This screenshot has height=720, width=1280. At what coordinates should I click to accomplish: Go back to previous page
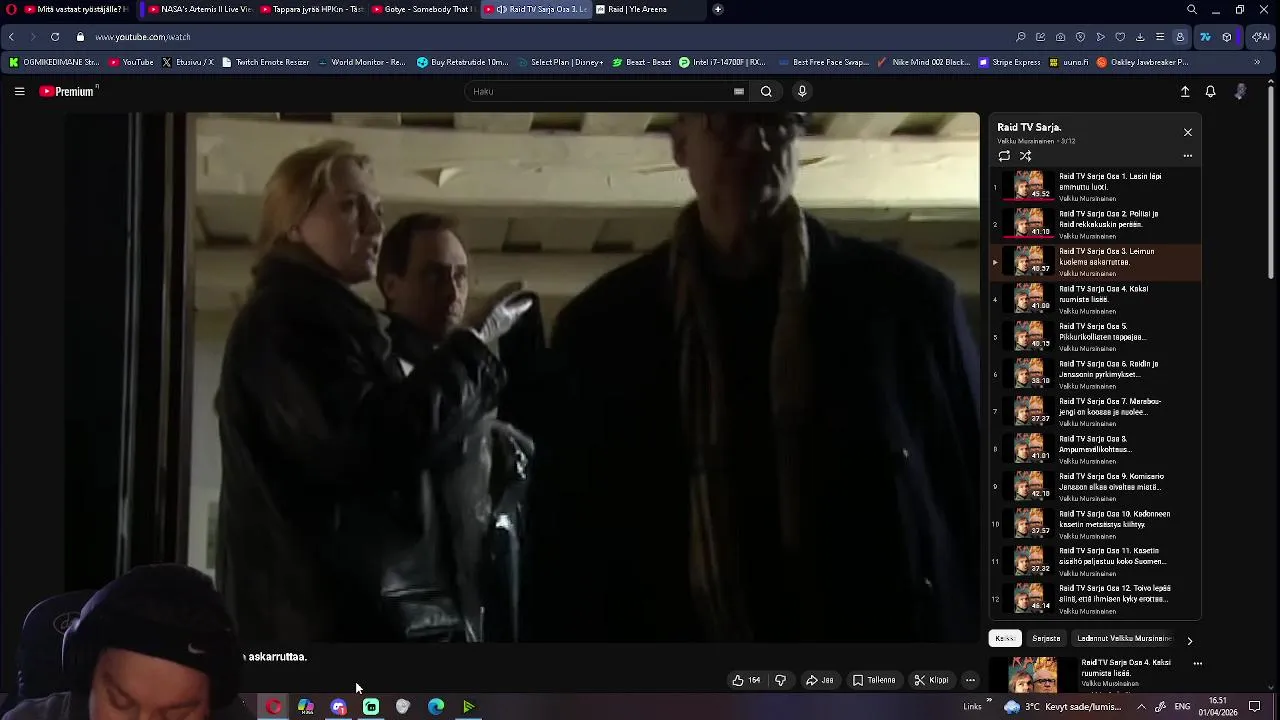click(11, 37)
